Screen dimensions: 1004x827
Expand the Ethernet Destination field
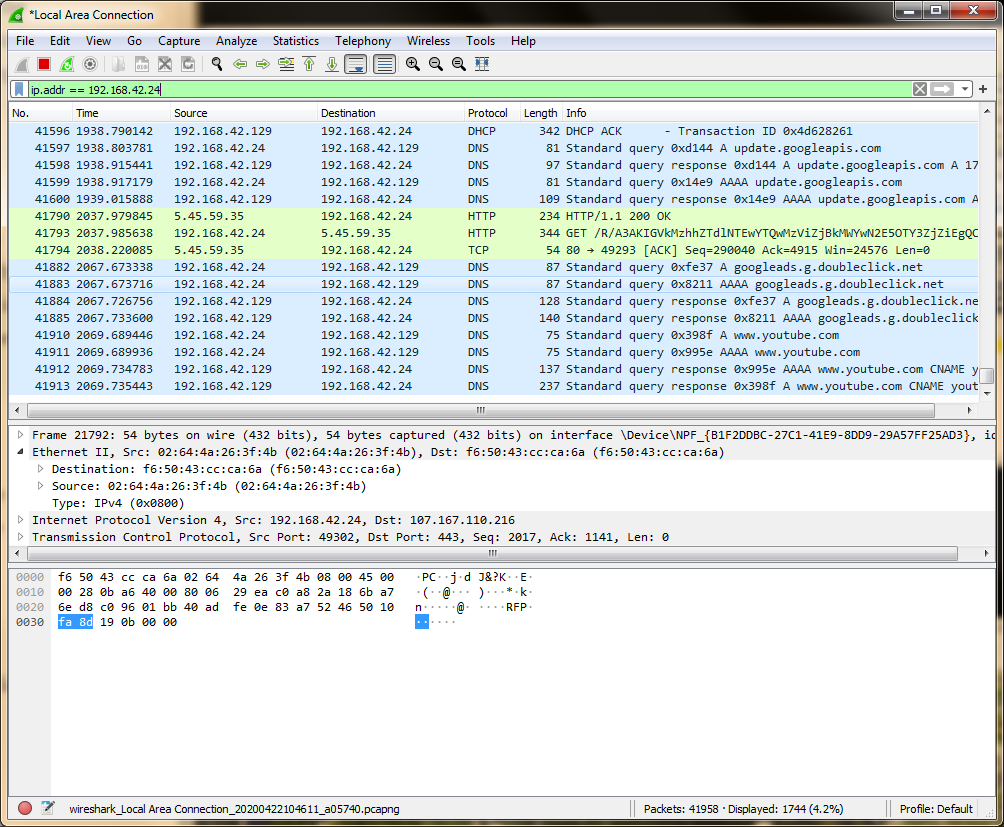click(40, 469)
